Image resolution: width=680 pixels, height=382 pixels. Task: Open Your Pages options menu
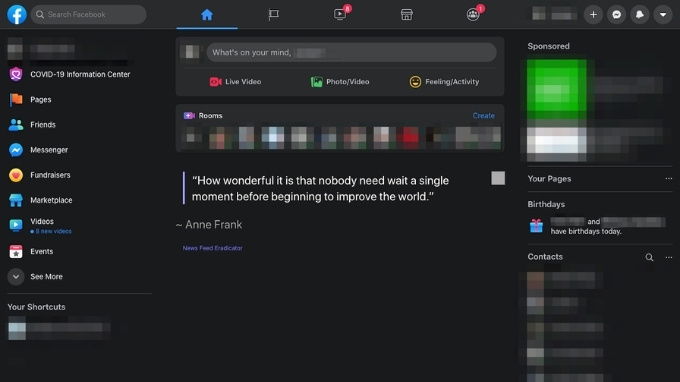click(x=668, y=179)
